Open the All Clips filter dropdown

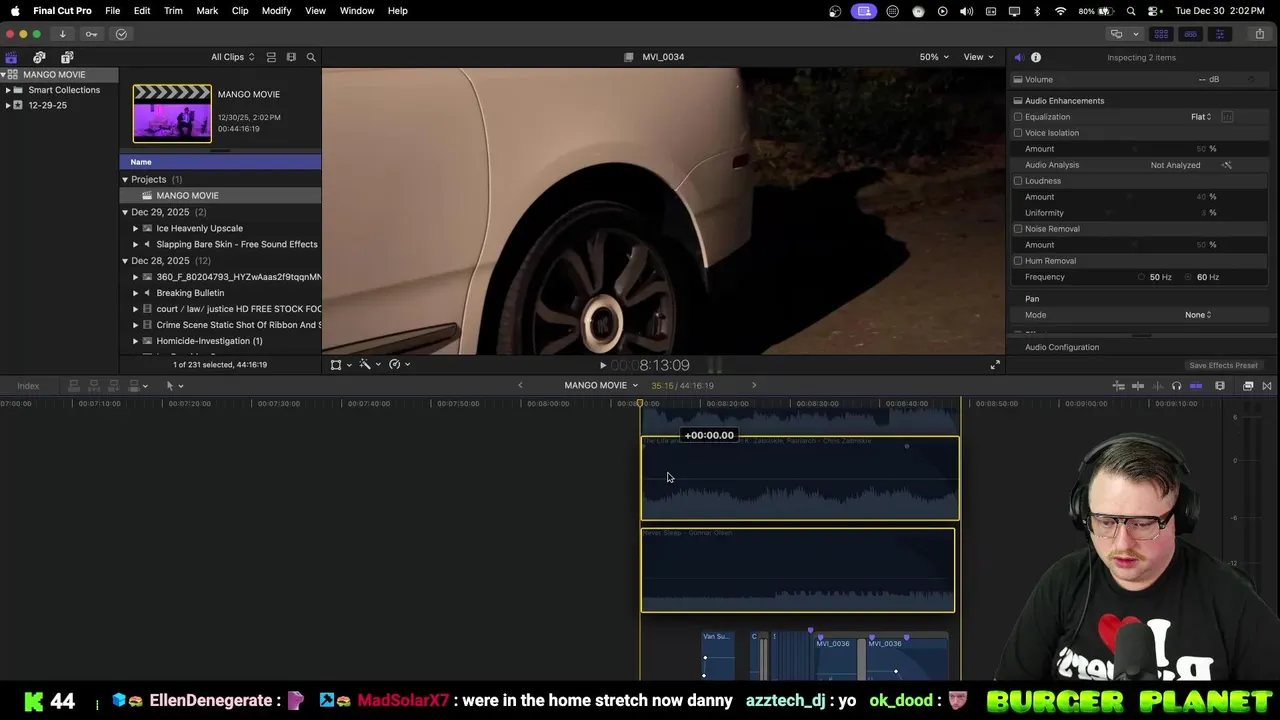click(x=232, y=57)
